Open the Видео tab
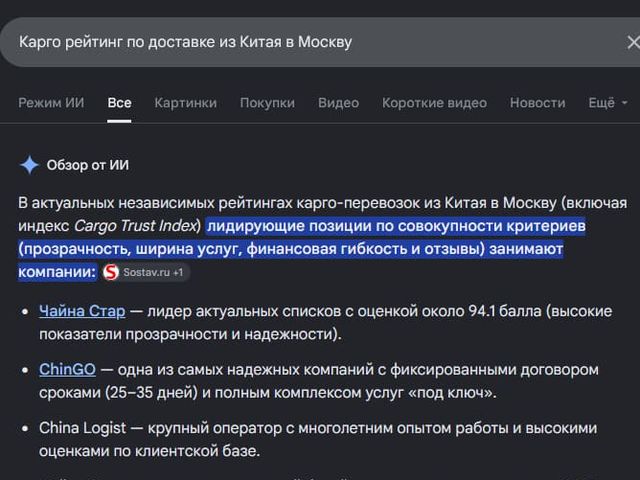The height and width of the screenshot is (480, 640). pyautogui.click(x=338, y=102)
